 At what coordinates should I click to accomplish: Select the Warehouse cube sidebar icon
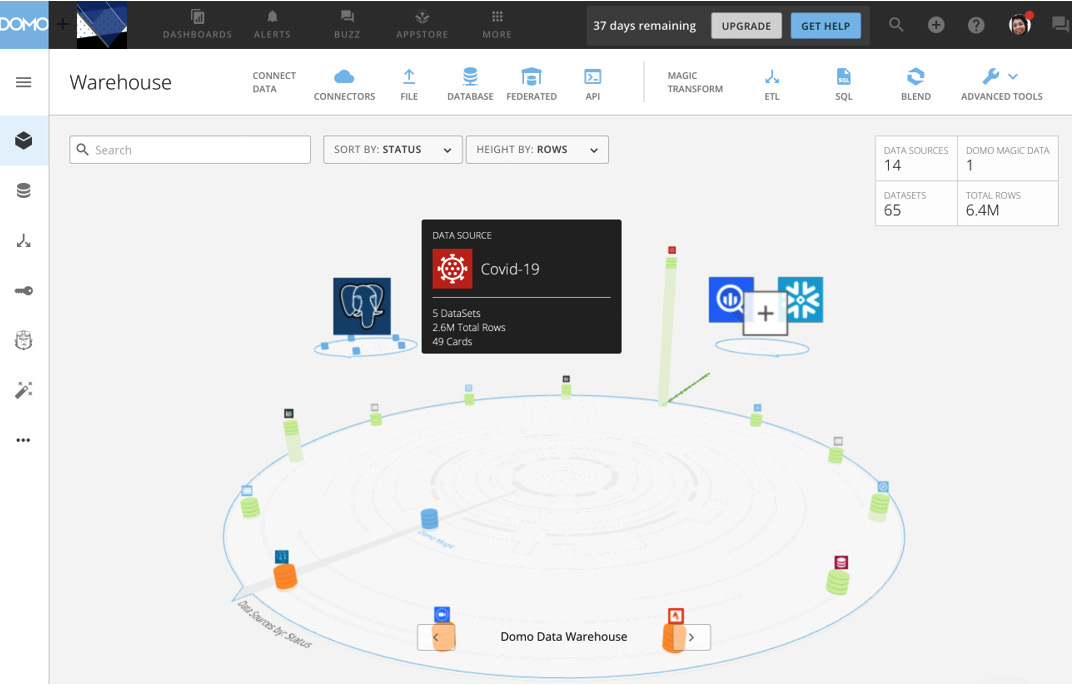click(24, 140)
